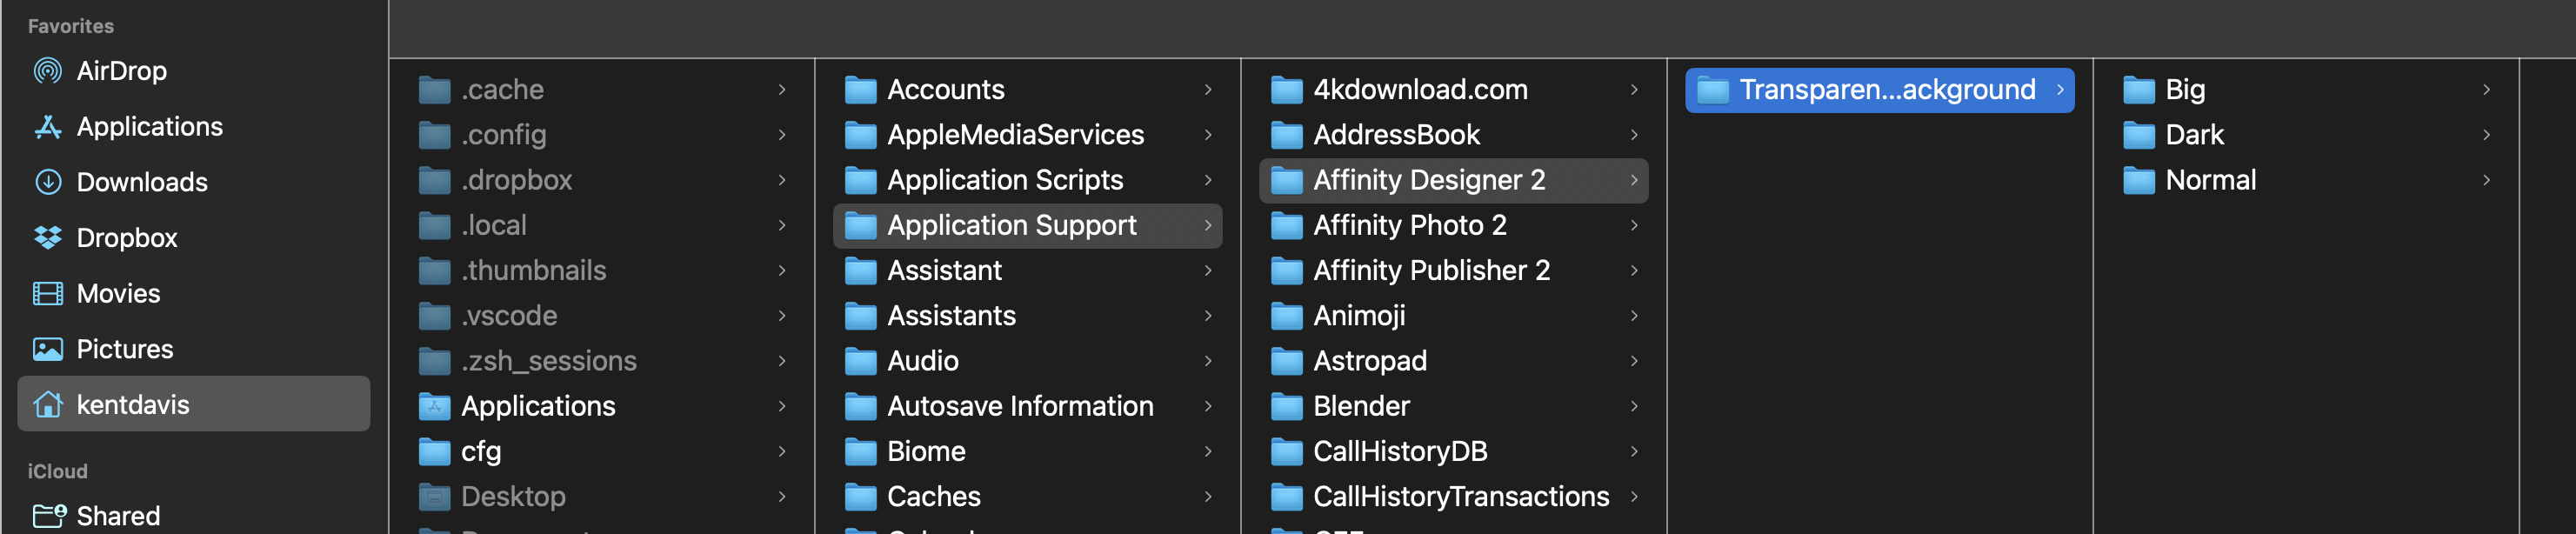
Task: Click the Audio folder icon
Action: point(860,361)
